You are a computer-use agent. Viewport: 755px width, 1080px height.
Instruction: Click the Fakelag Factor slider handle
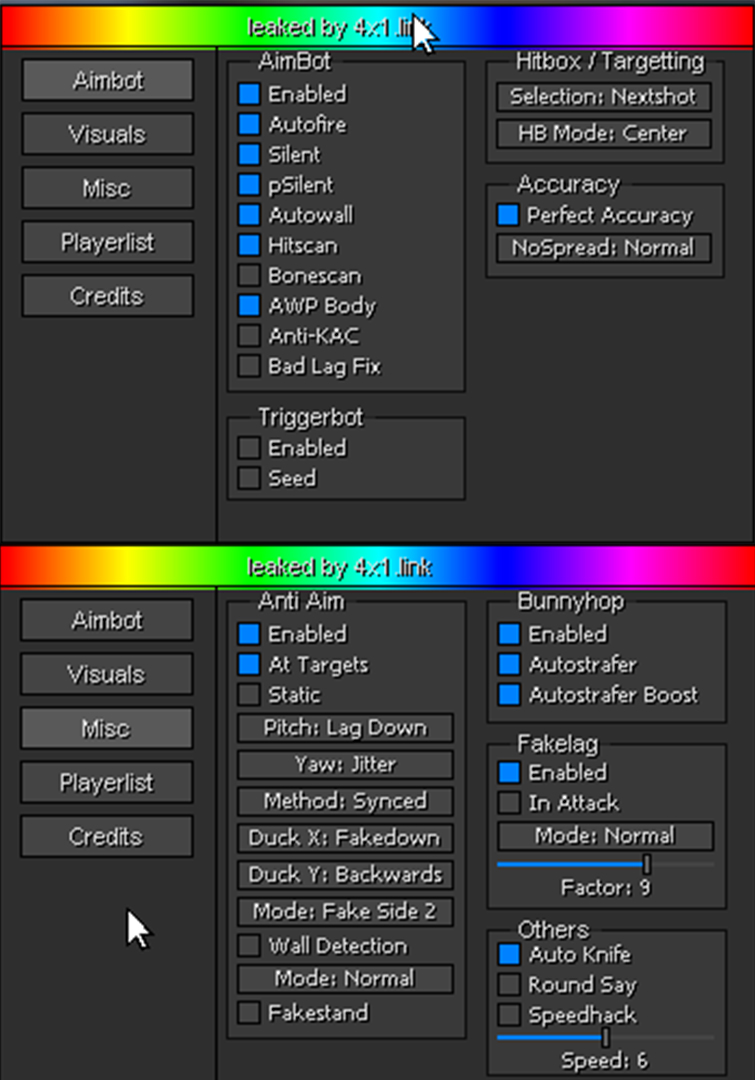pyautogui.click(x=647, y=864)
